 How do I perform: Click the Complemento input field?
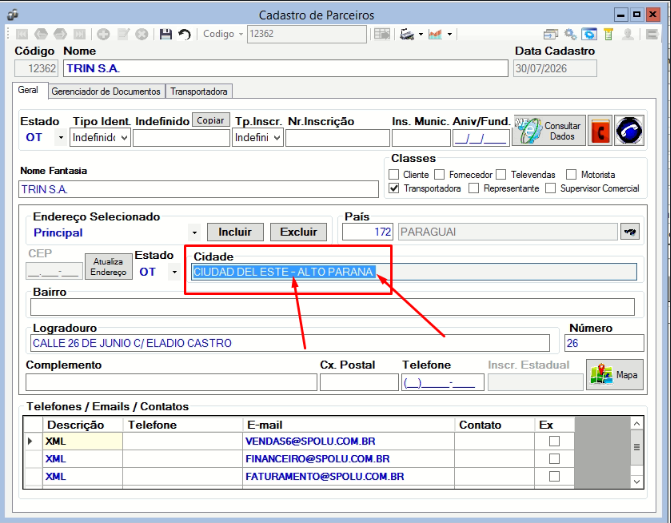(x=171, y=382)
